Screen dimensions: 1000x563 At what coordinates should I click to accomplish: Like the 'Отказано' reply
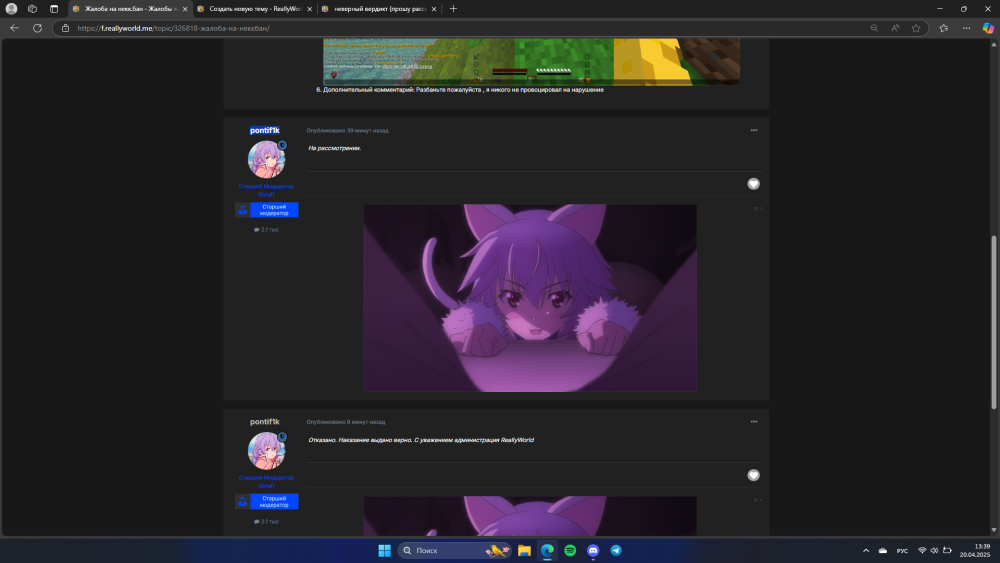pos(753,475)
